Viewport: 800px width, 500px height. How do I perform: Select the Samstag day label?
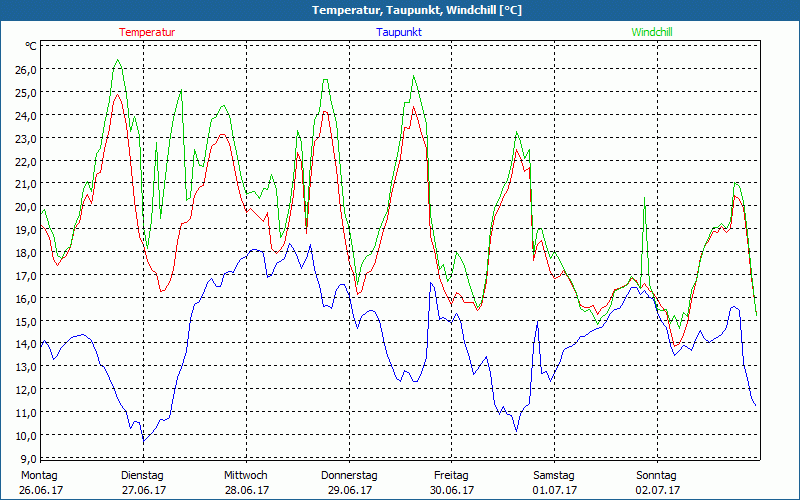coord(554,475)
